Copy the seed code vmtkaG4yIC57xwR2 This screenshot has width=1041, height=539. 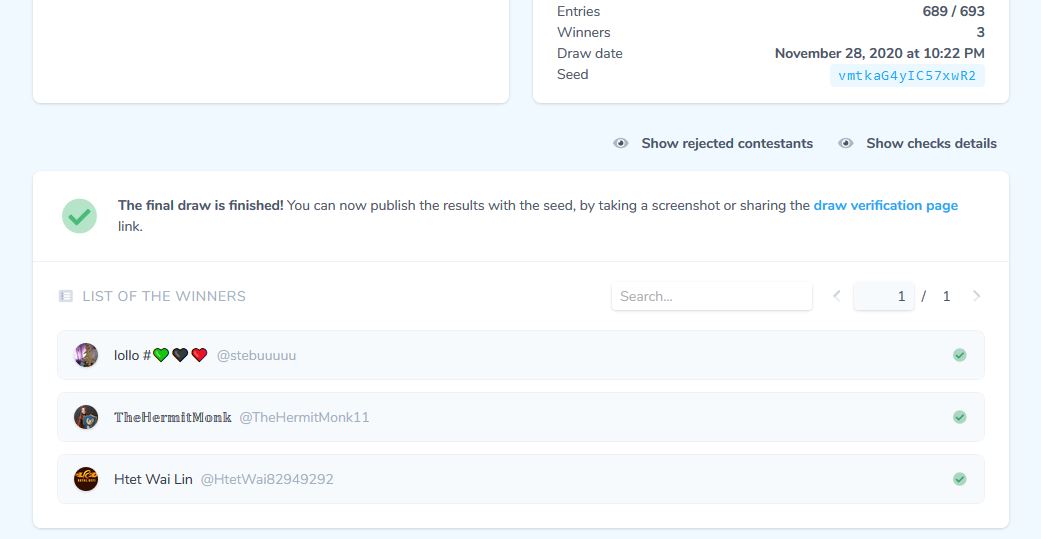[907, 76]
